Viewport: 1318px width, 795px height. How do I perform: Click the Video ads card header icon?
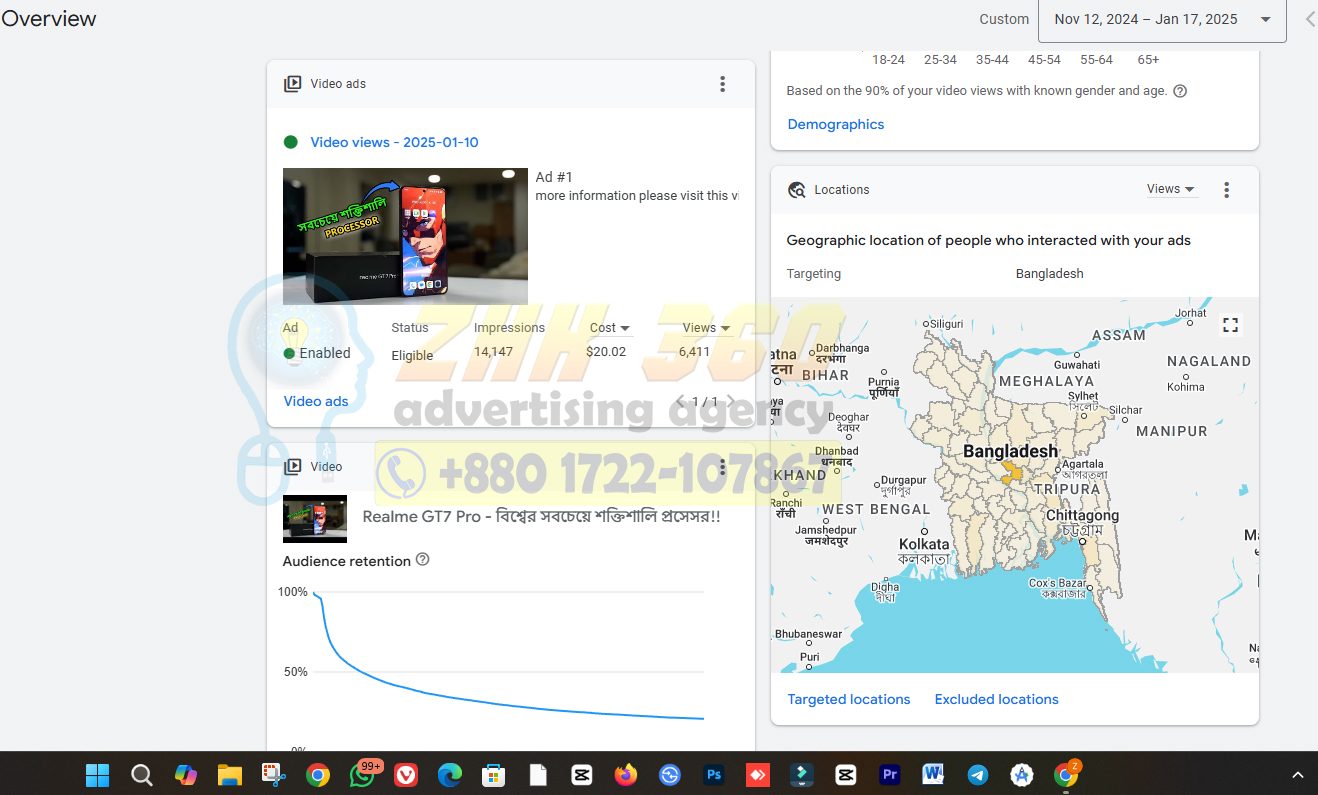pos(293,84)
